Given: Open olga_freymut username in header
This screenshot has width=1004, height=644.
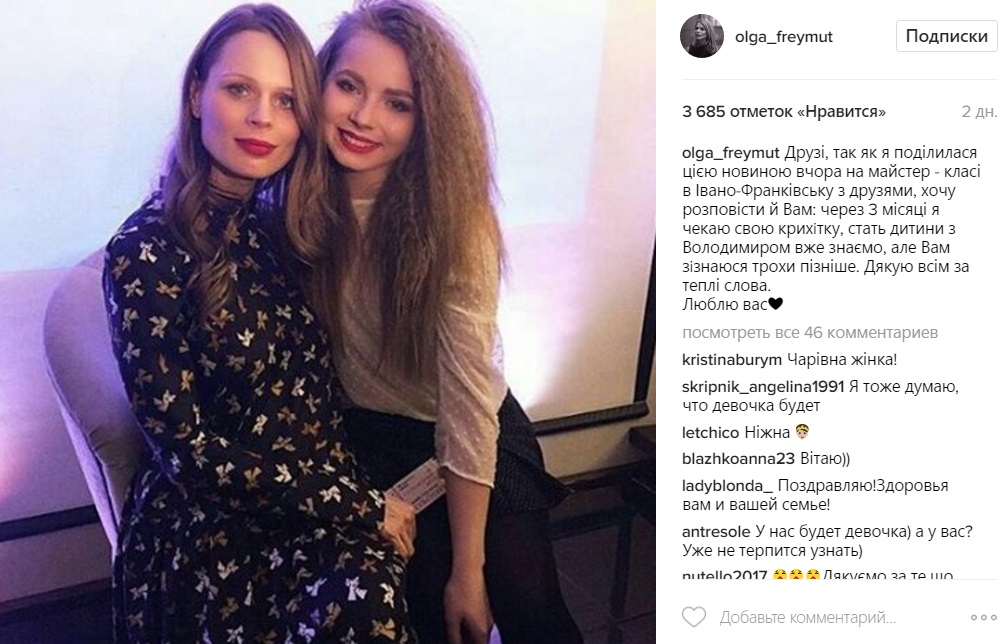Looking at the screenshot, I should point(784,36).
